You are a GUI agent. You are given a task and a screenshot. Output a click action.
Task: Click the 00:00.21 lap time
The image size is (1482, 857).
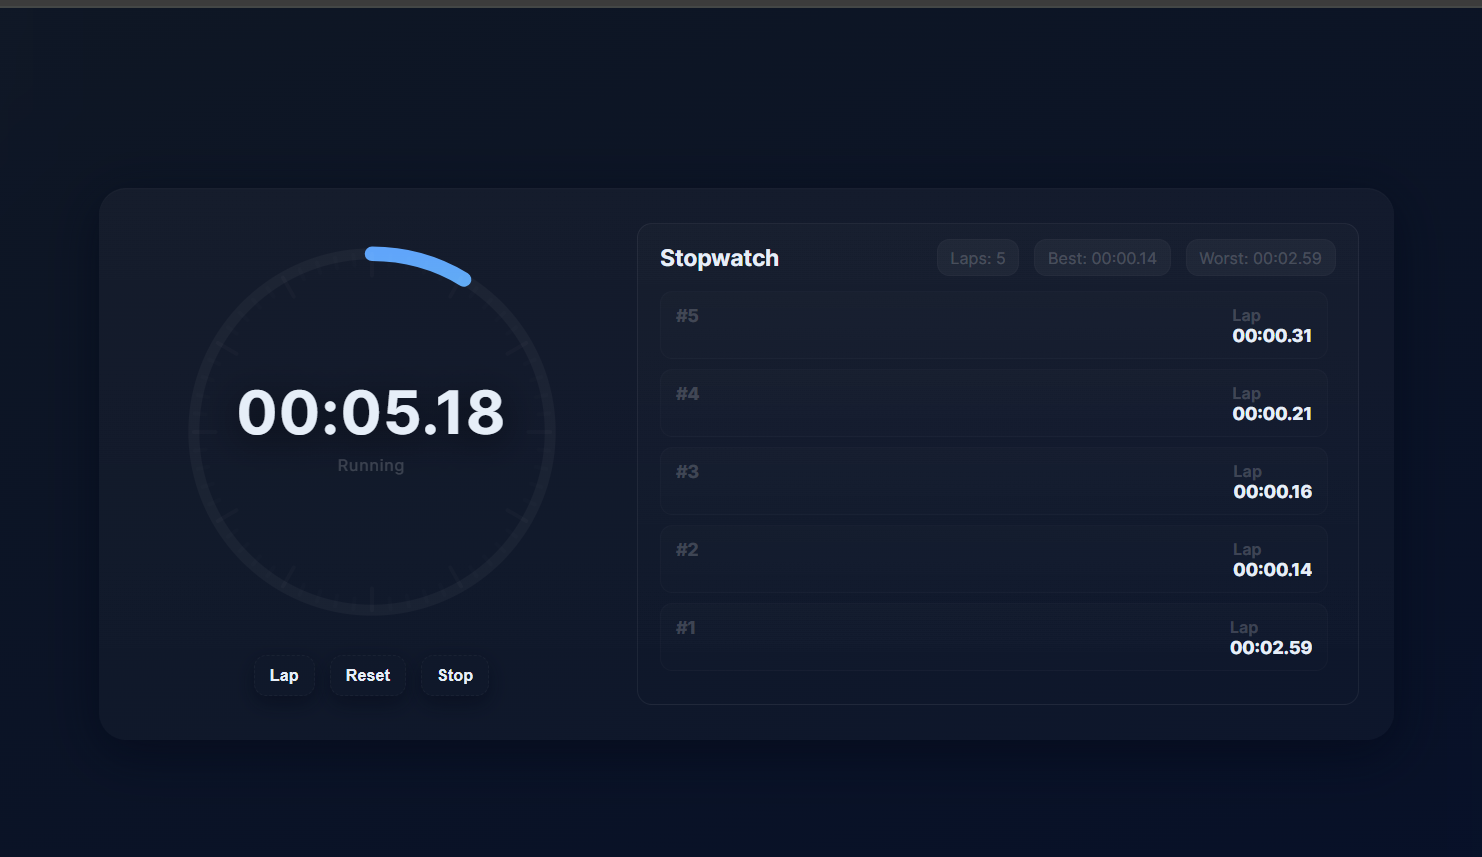tap(1272, 414)
